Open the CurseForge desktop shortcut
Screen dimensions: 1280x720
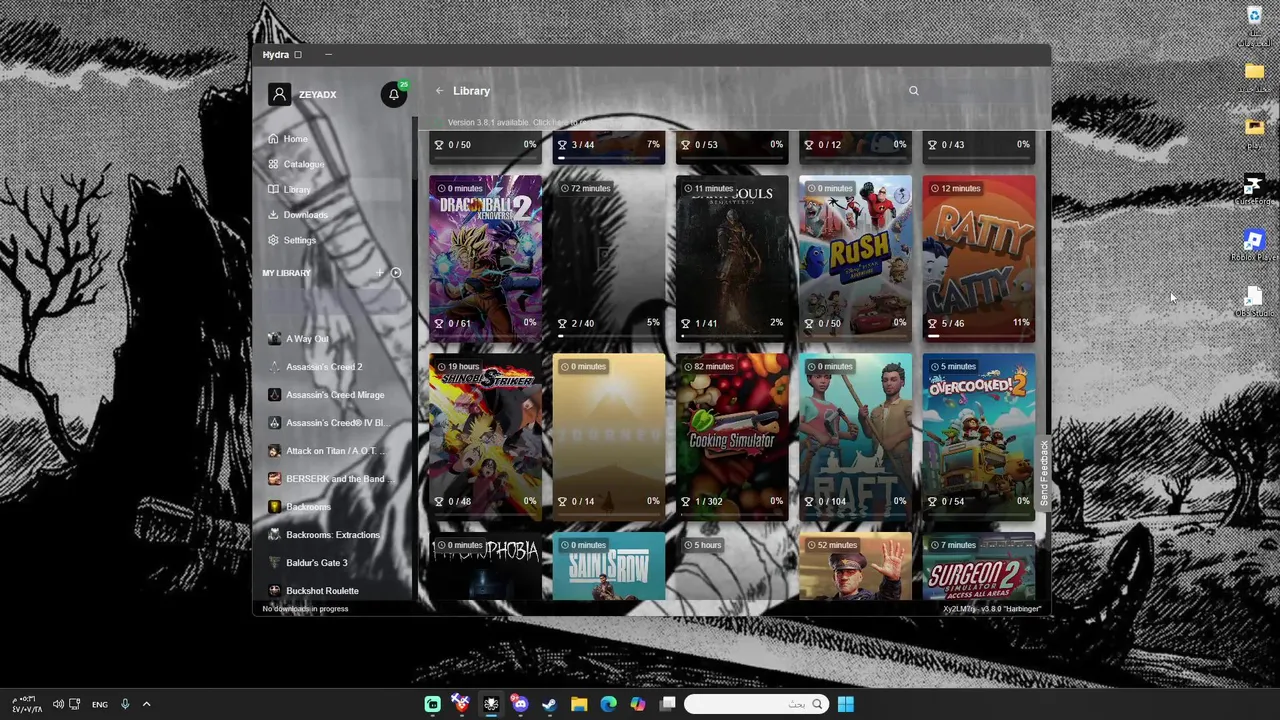point(1254,190)
